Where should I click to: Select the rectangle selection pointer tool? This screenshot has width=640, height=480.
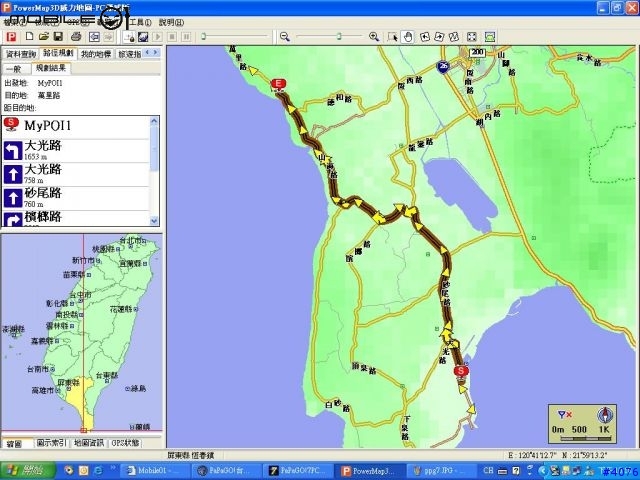[x=393, y=37]
